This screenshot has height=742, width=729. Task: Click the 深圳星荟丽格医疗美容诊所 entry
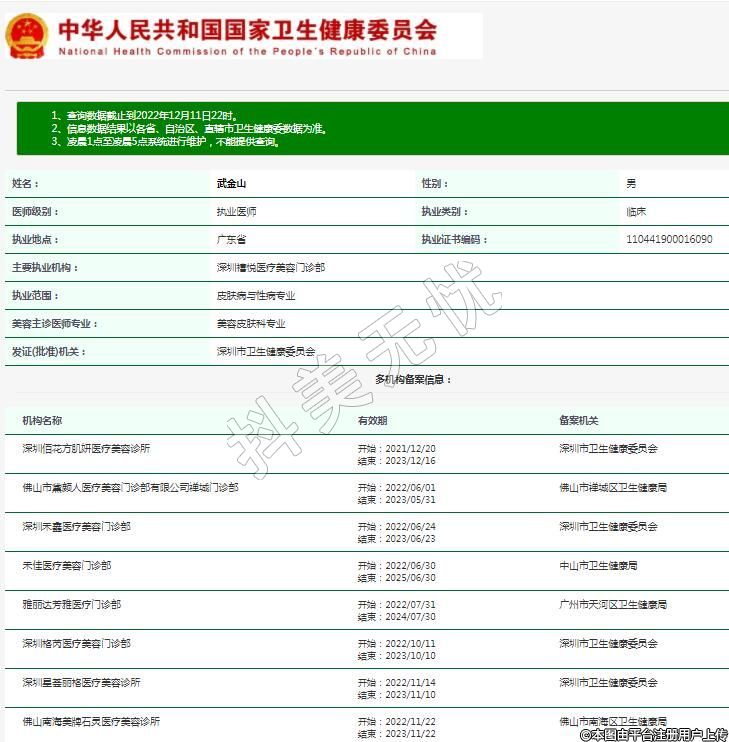81,682
